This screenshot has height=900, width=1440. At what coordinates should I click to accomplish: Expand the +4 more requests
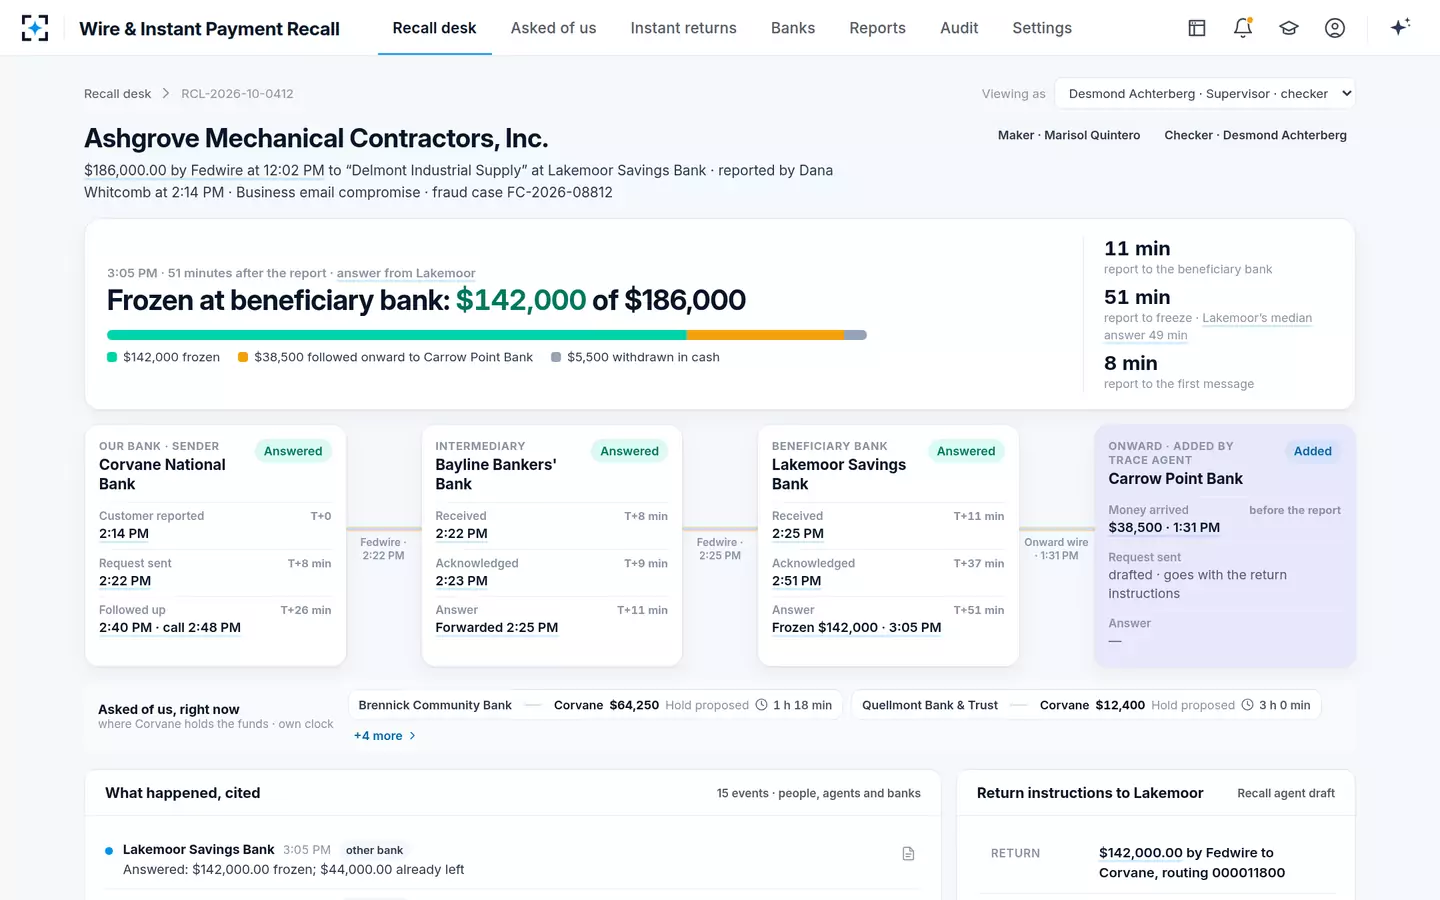(385, 736)
